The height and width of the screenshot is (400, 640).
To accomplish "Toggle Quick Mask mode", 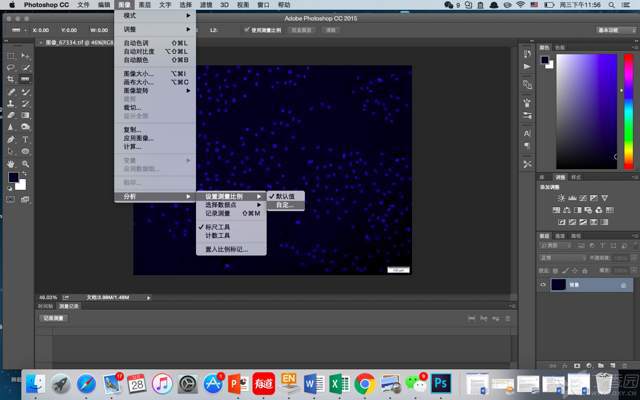I will pyautogui.click(x=11, y=200).
